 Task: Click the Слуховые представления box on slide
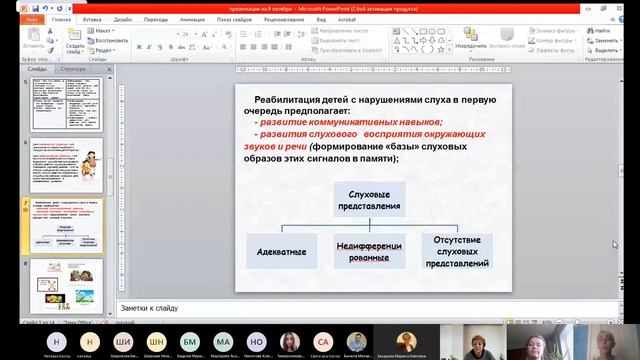pyautogui.click(x=369, y=200)
